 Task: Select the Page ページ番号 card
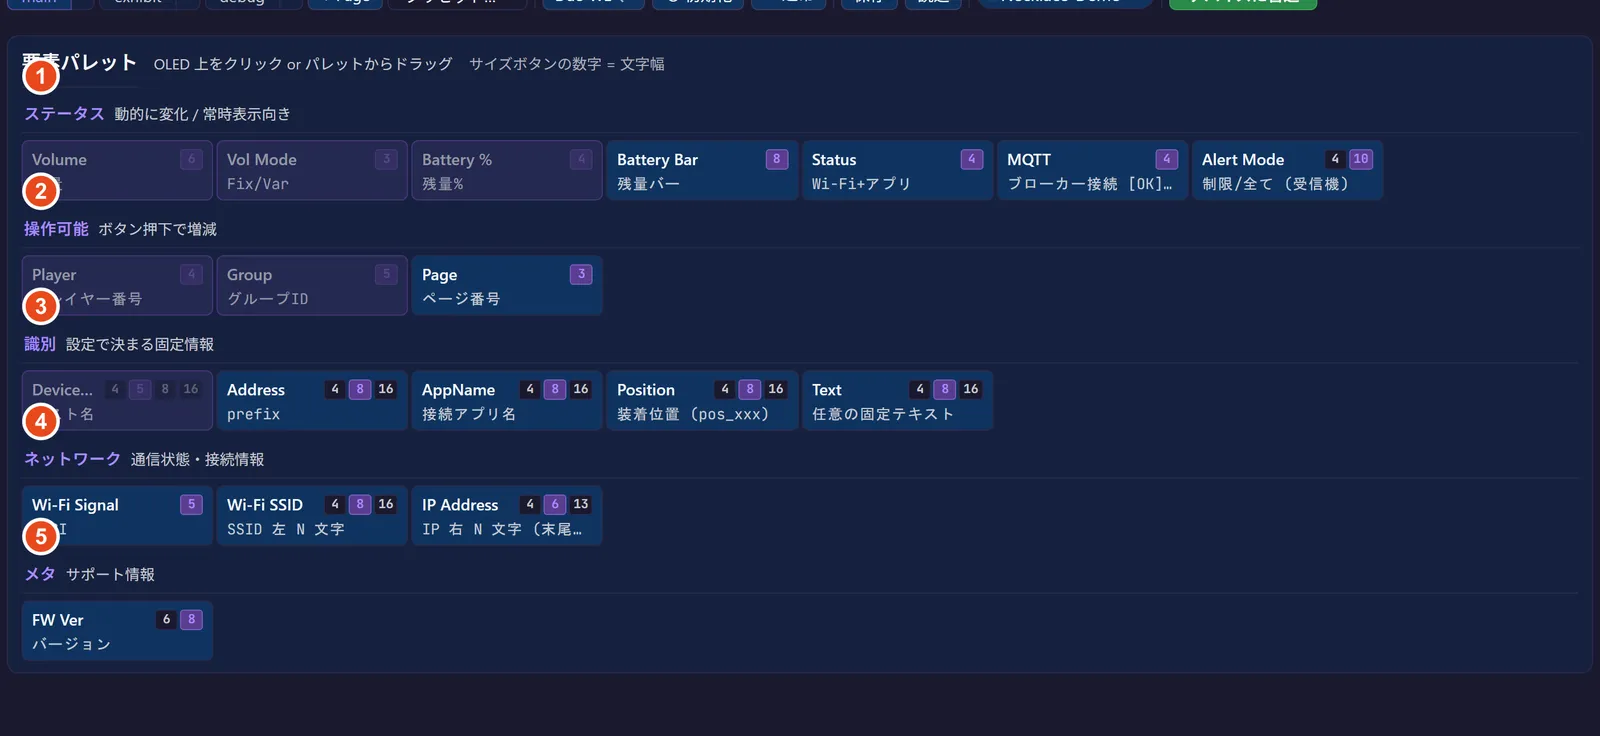507,285
